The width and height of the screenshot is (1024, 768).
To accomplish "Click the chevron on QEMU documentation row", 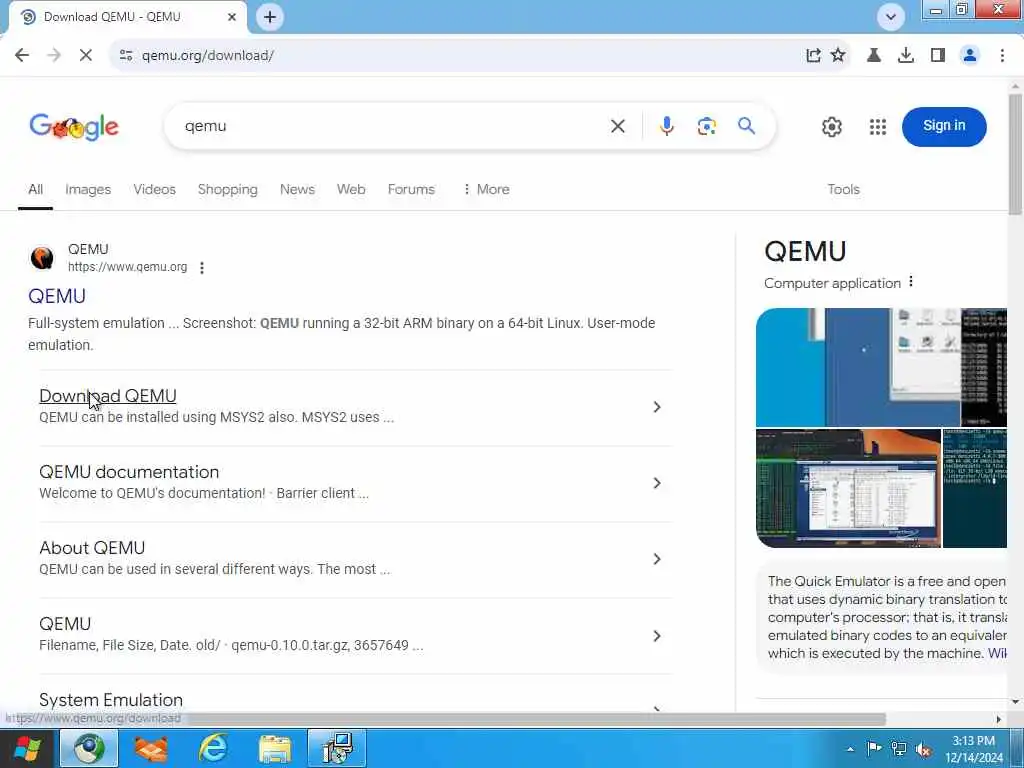I will click(657, 483).
